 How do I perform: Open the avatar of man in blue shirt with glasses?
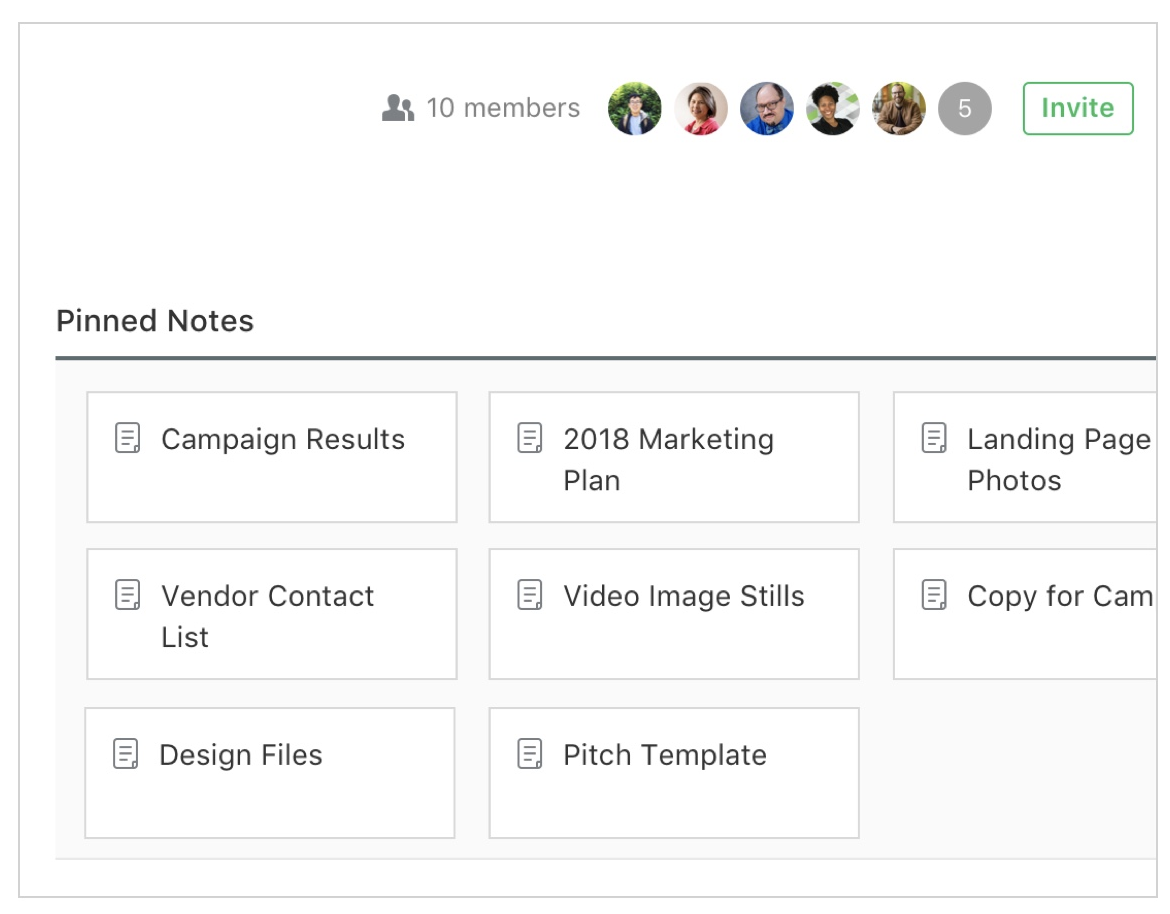coord(766,108)
